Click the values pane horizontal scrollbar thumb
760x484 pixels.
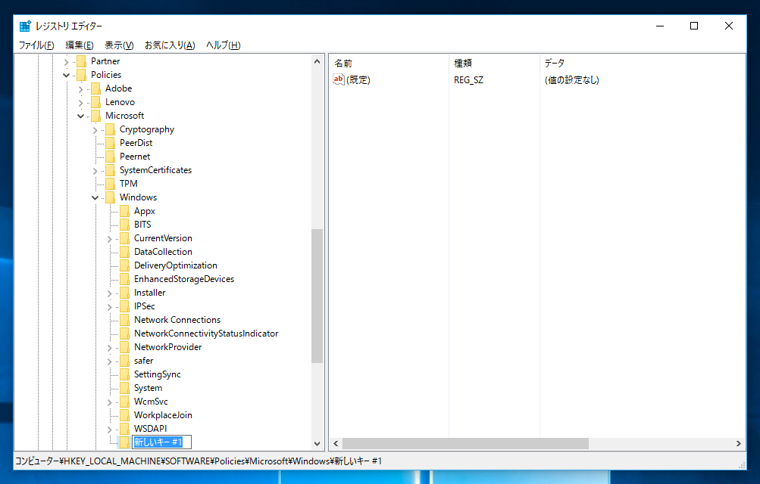(x=466, y=443)
